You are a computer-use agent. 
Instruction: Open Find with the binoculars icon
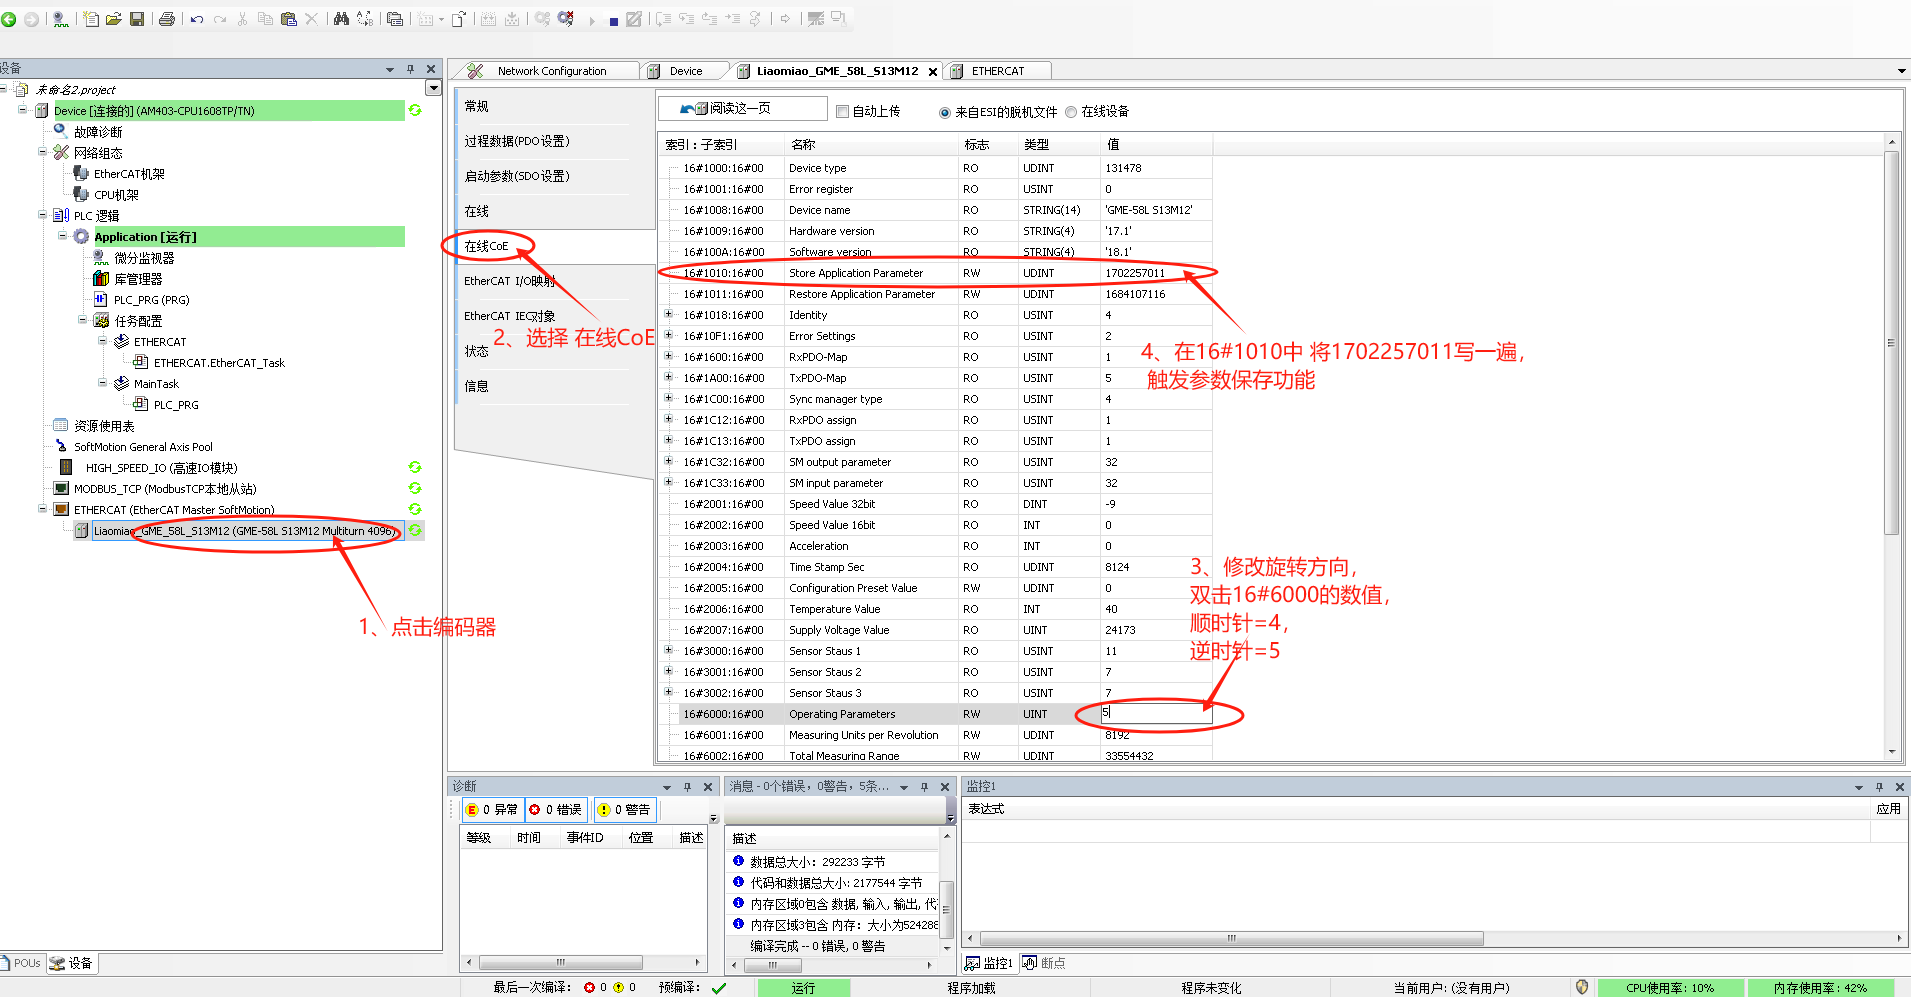[341, 19]
